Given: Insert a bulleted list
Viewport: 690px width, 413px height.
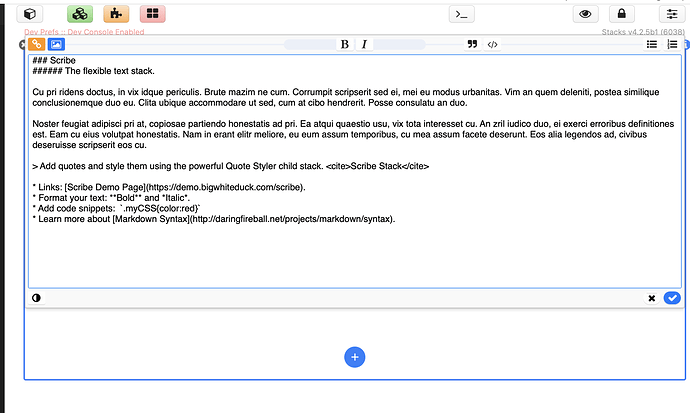Looking at the screenshot, I should pyautogui.click(x=652, y=44).
